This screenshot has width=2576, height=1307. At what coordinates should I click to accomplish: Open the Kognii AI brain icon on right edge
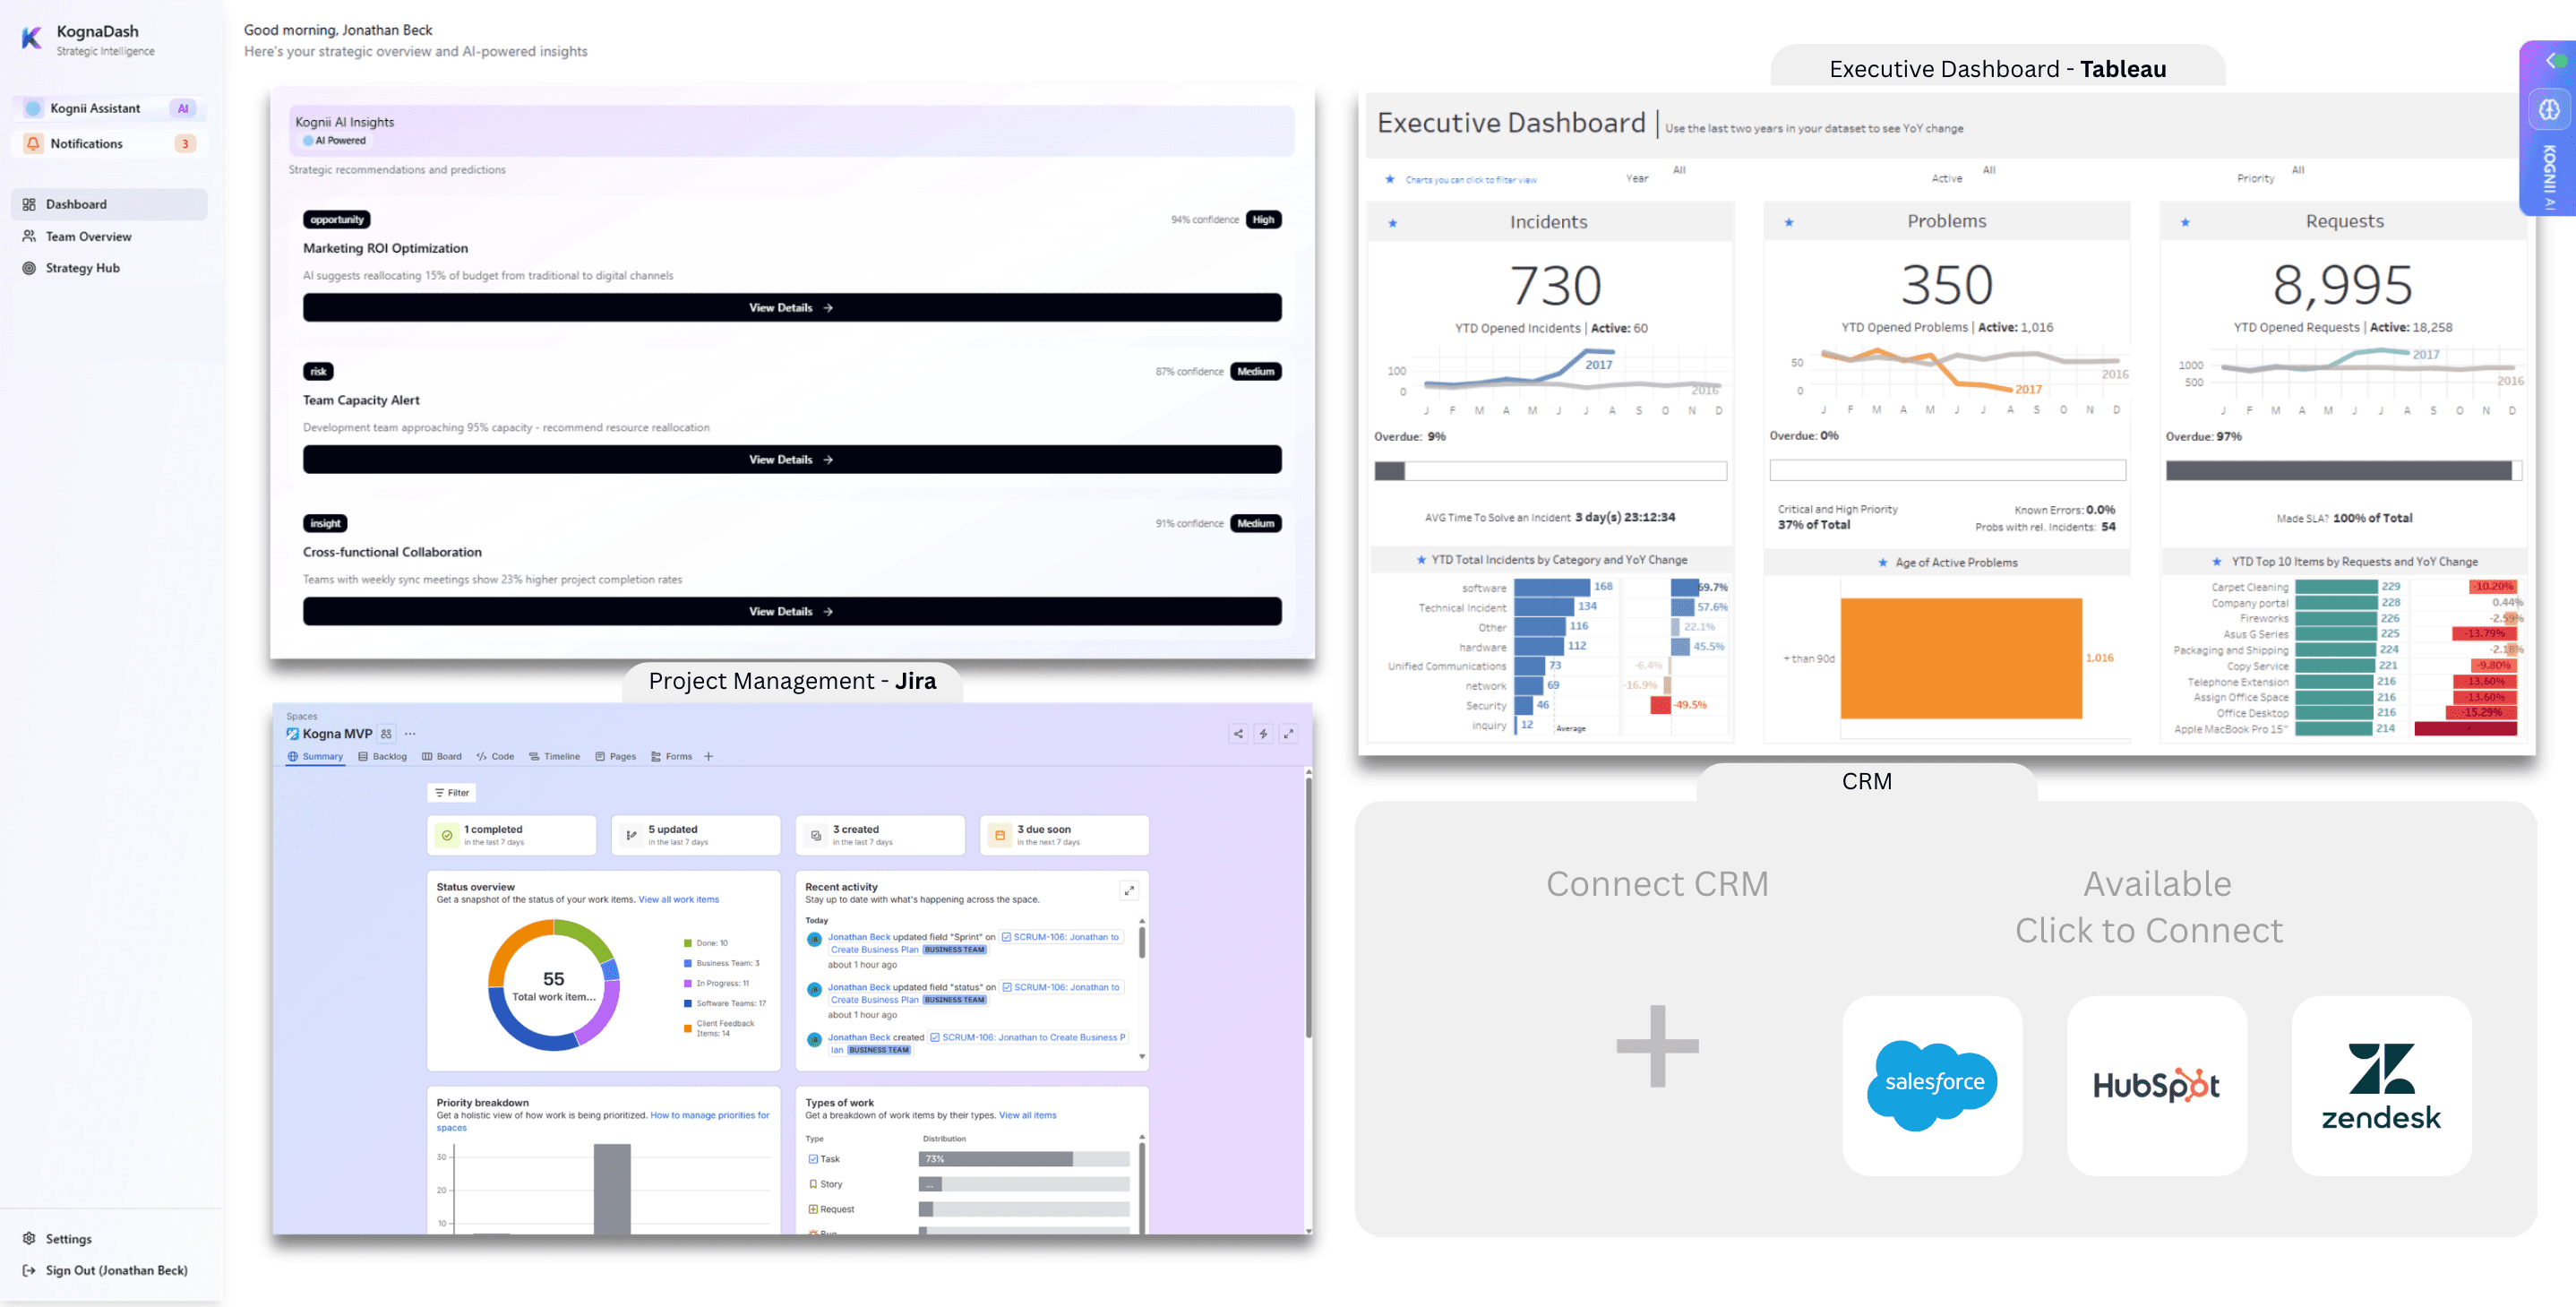pos(2549,109)
